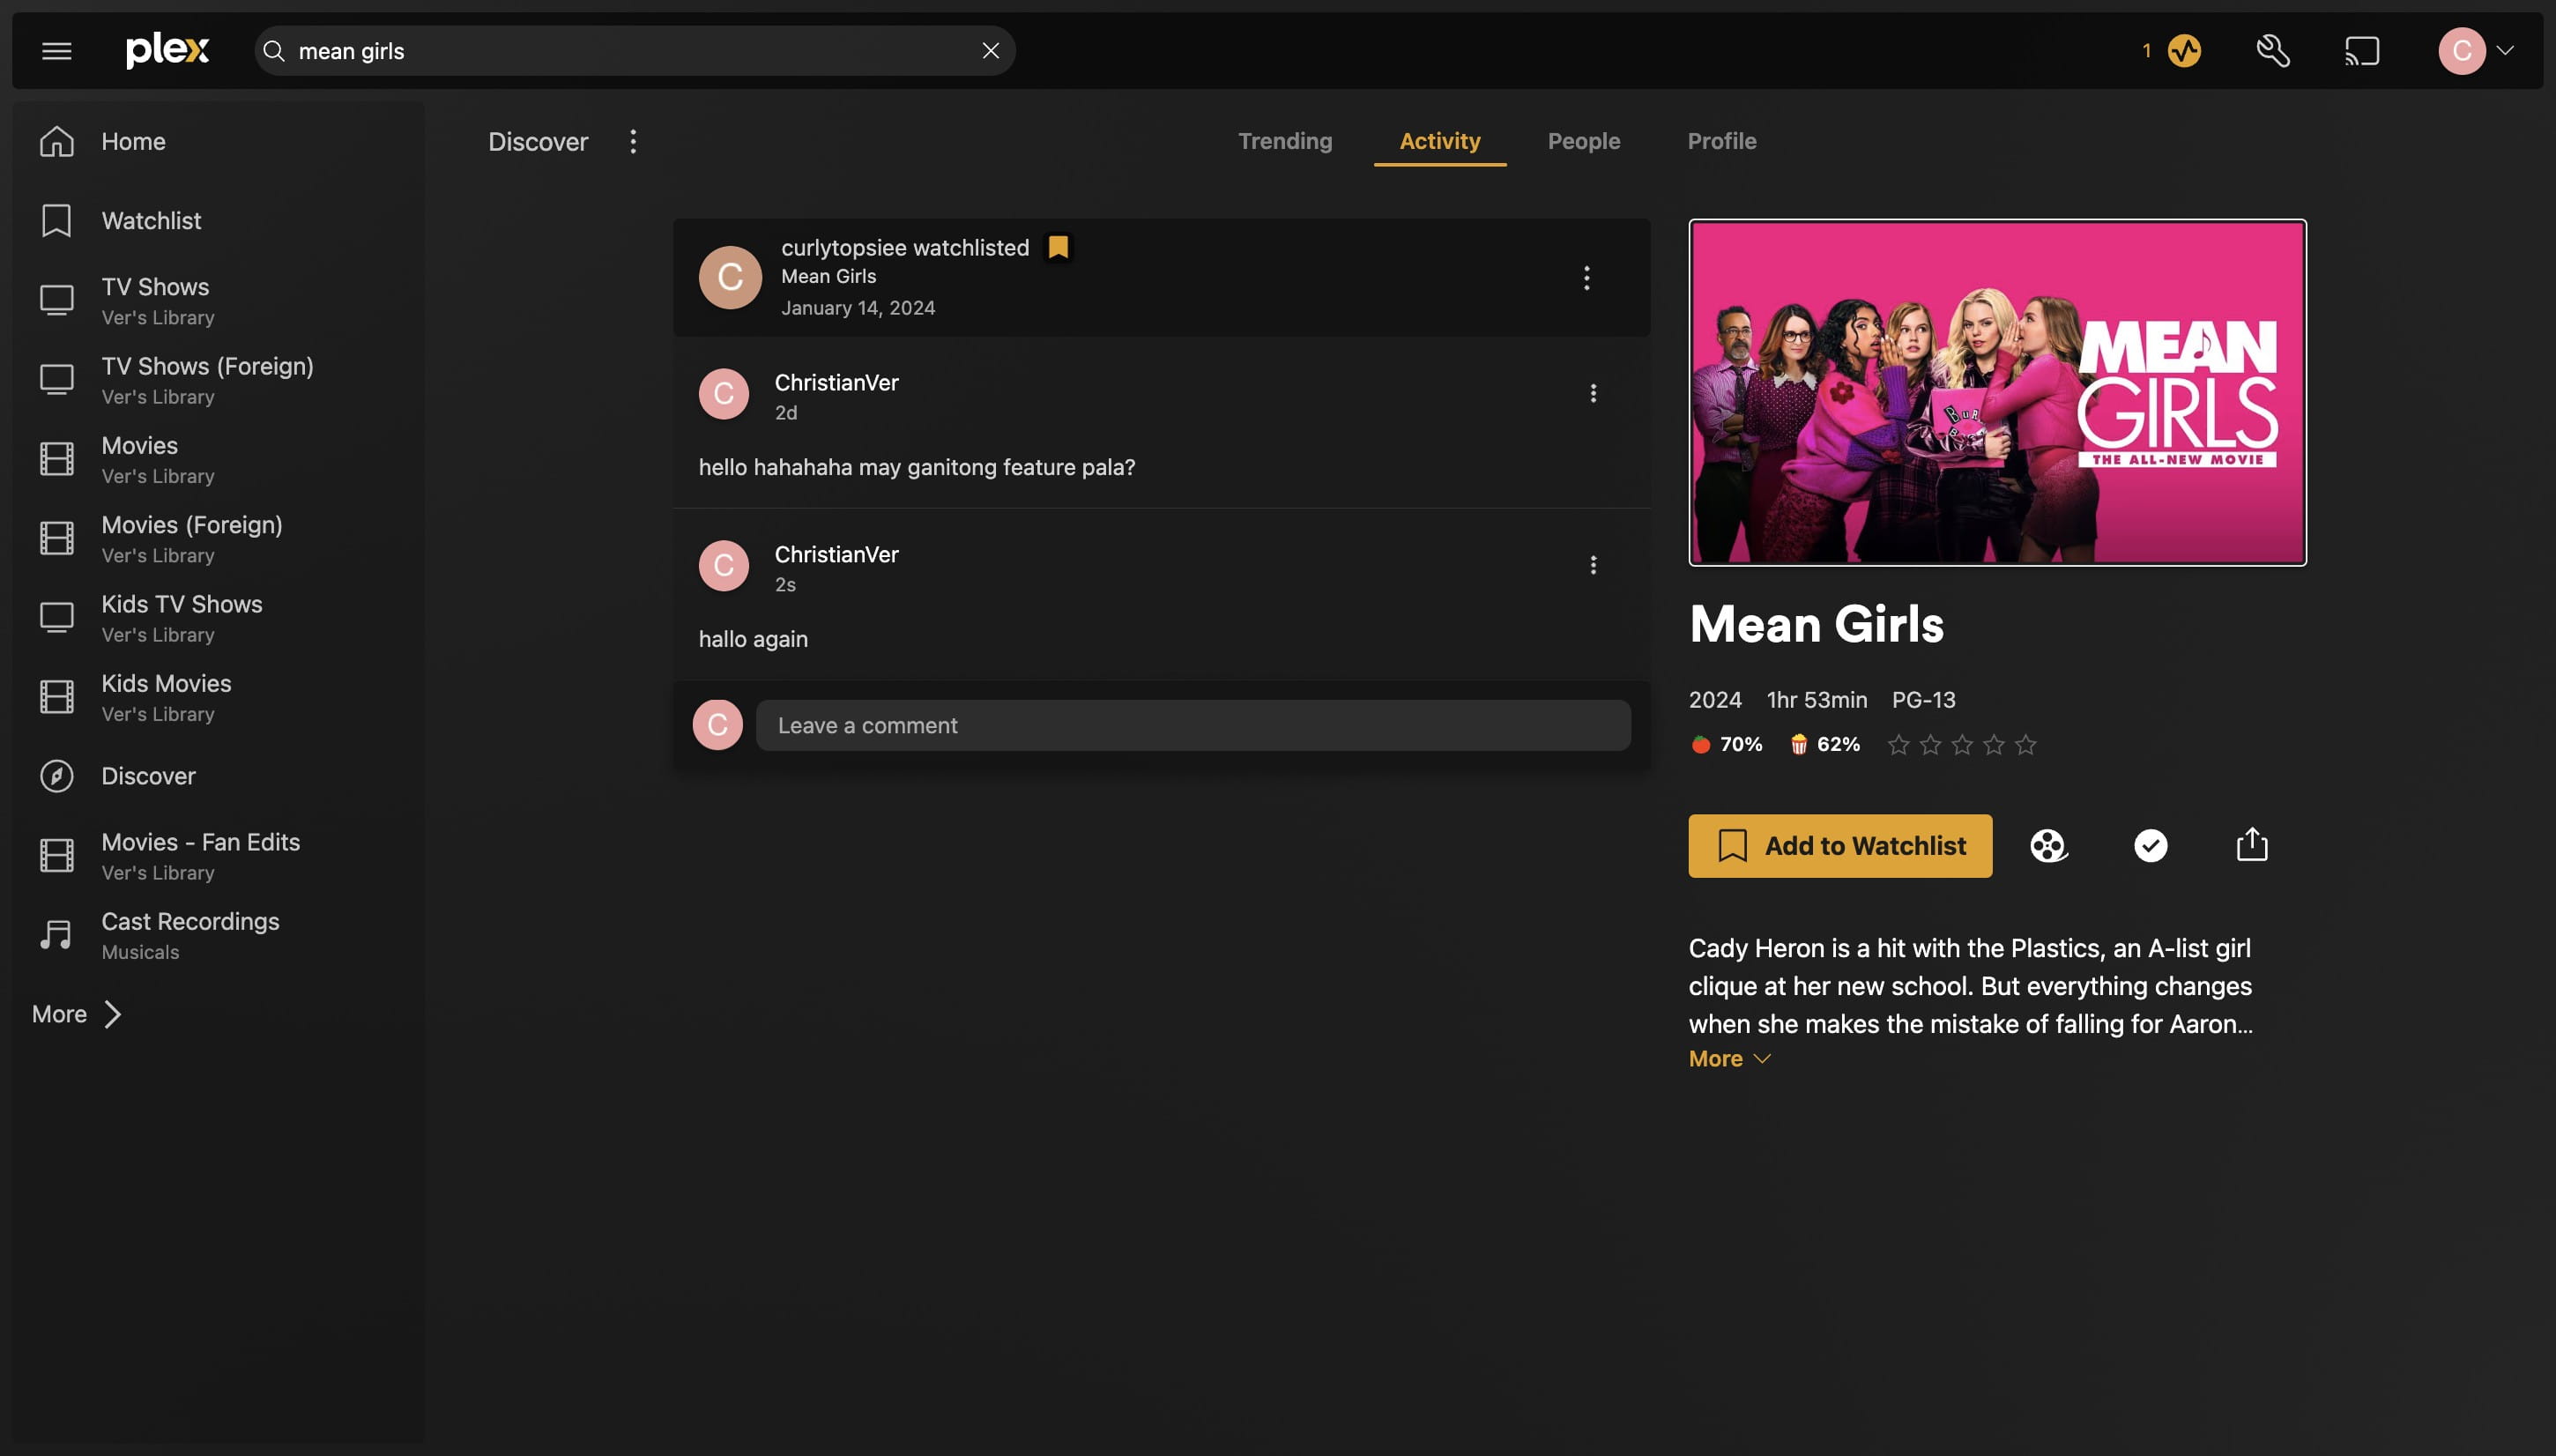Click the 'hallo again' comment text
Viewport: 2556px width, 1456px height.
click(753, 640)
